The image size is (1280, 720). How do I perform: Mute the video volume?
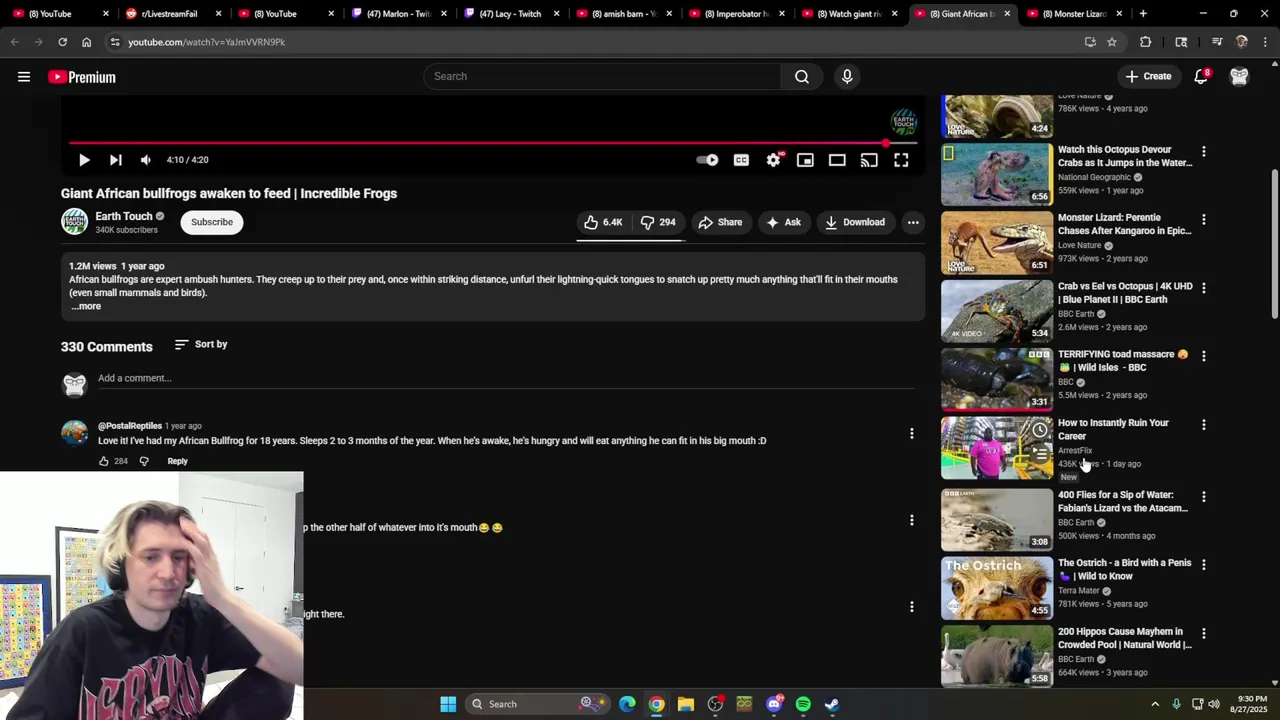[146, 160]
